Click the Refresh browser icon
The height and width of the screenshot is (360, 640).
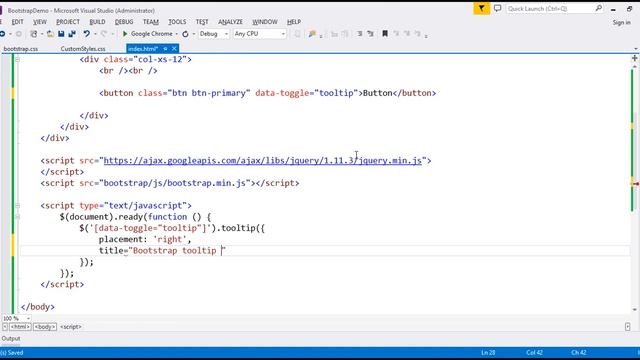tap(185, 34)
